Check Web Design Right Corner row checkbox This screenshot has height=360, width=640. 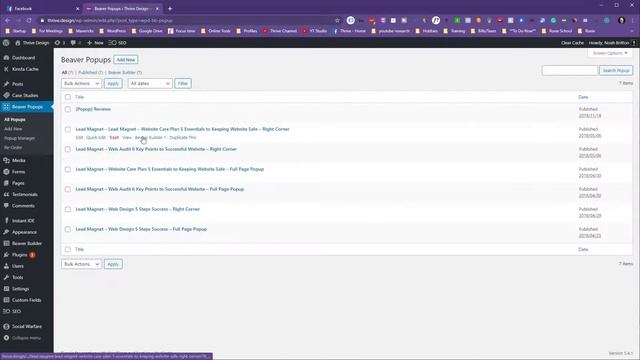click(68, 209)
